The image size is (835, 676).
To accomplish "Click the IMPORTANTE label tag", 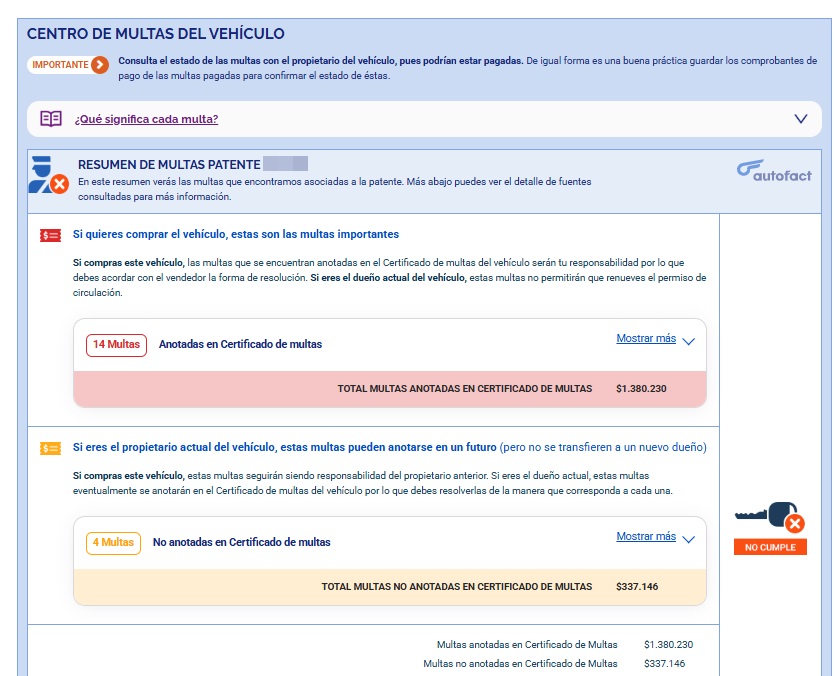I will tap(60, 65).
